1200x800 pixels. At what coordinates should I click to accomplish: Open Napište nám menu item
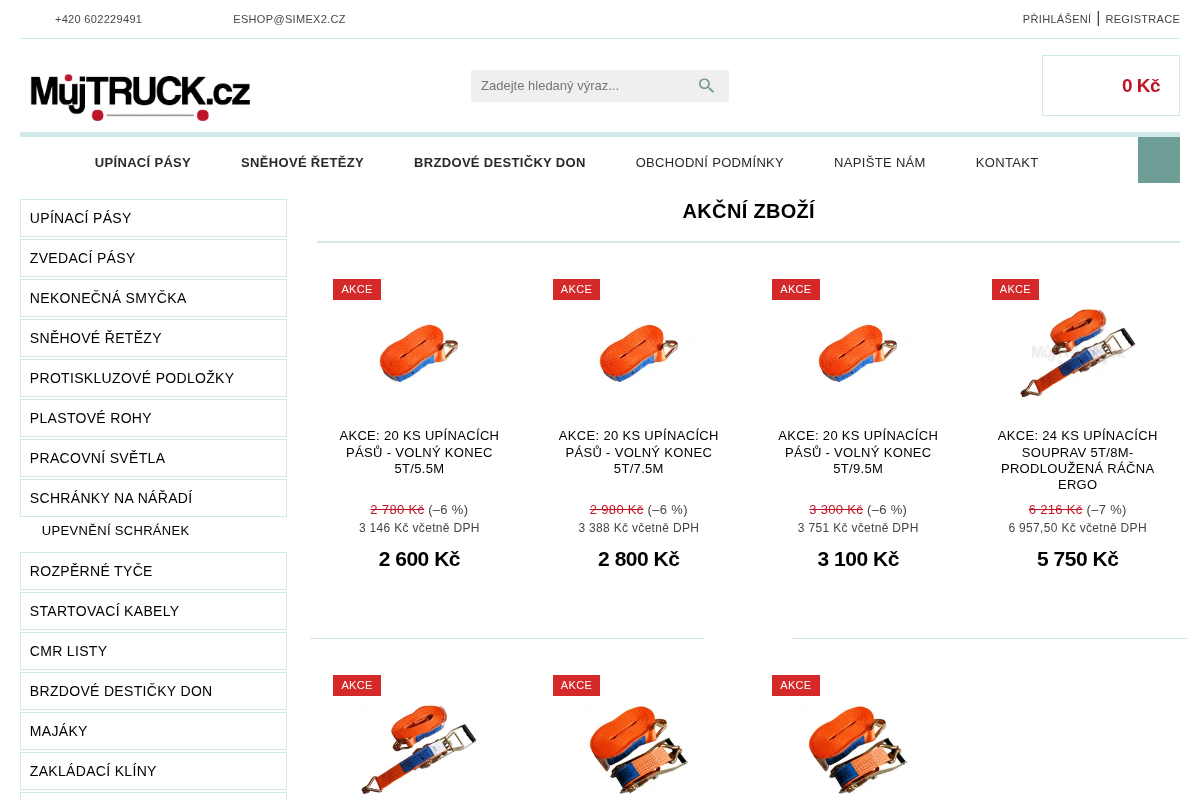coord(880,162)
